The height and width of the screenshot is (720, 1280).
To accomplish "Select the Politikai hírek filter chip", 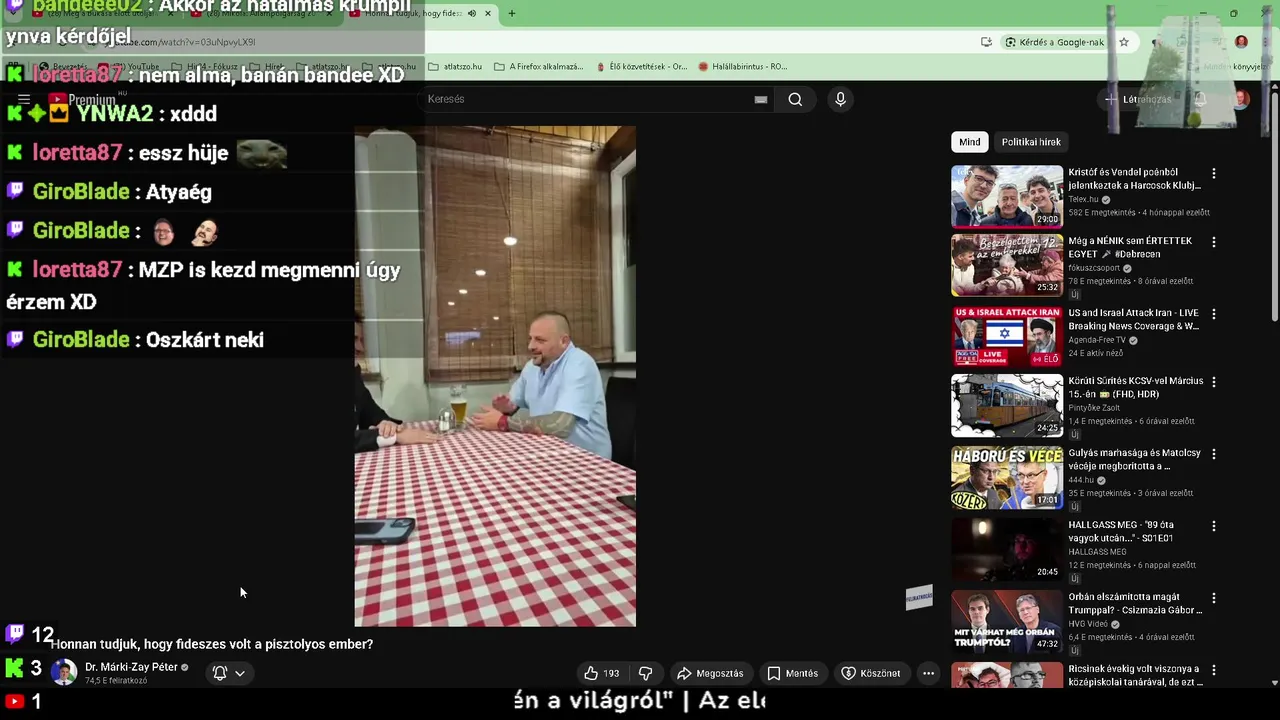I will point(1031,142).
